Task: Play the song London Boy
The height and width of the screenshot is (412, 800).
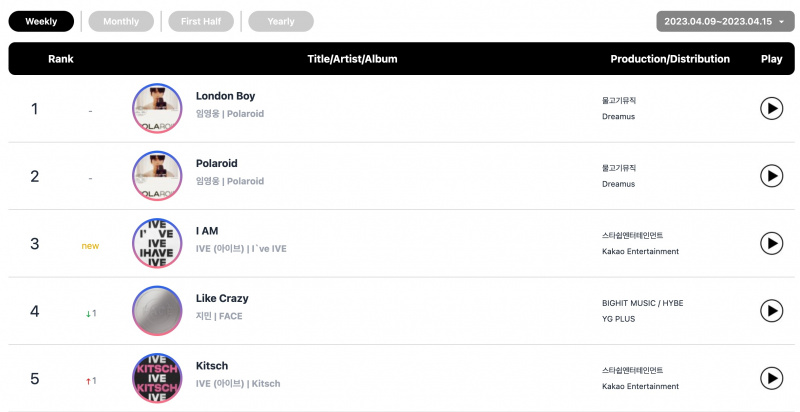Action: click(771, 109)
